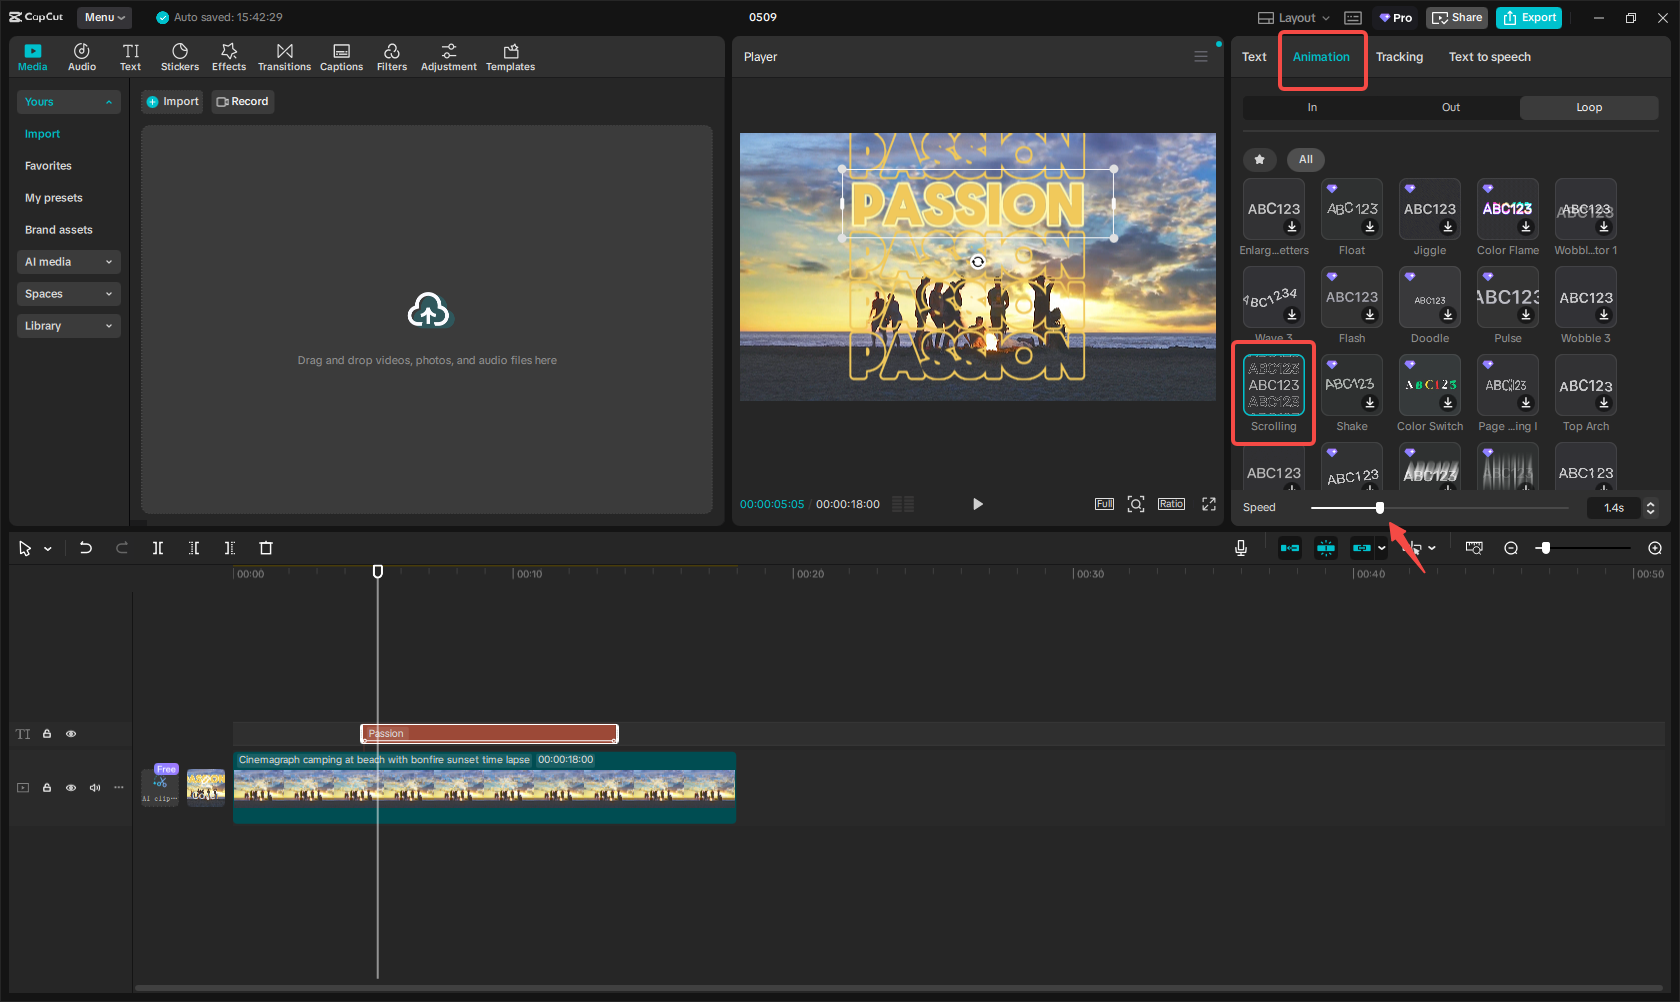Expand the Library section

69,326
